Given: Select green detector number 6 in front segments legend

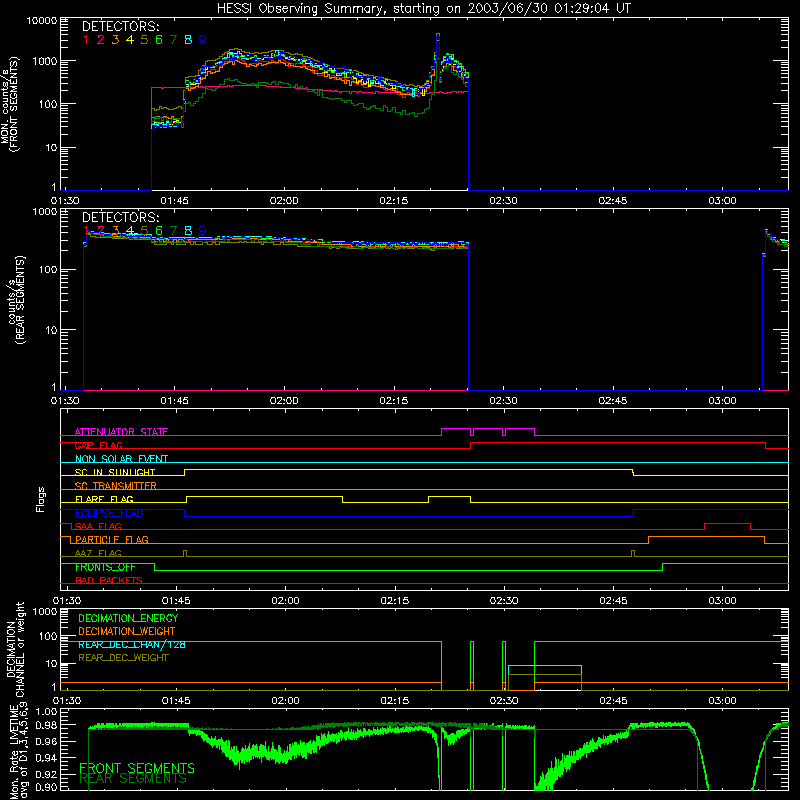Looking at the screenshot, I should pyautogui.click(x=159, y=40).
